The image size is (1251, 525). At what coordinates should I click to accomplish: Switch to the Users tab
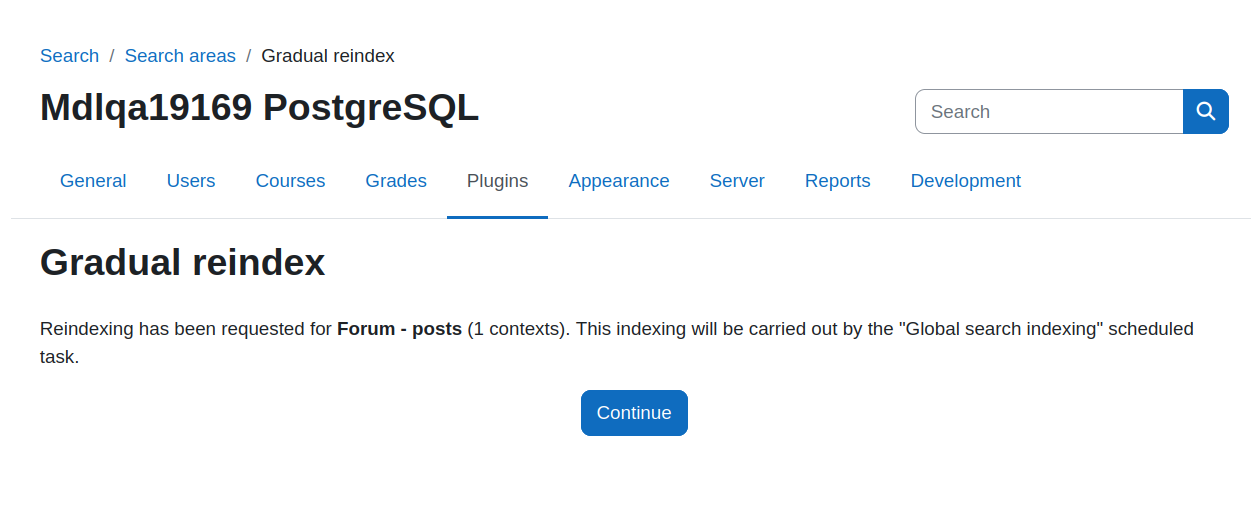191,181
